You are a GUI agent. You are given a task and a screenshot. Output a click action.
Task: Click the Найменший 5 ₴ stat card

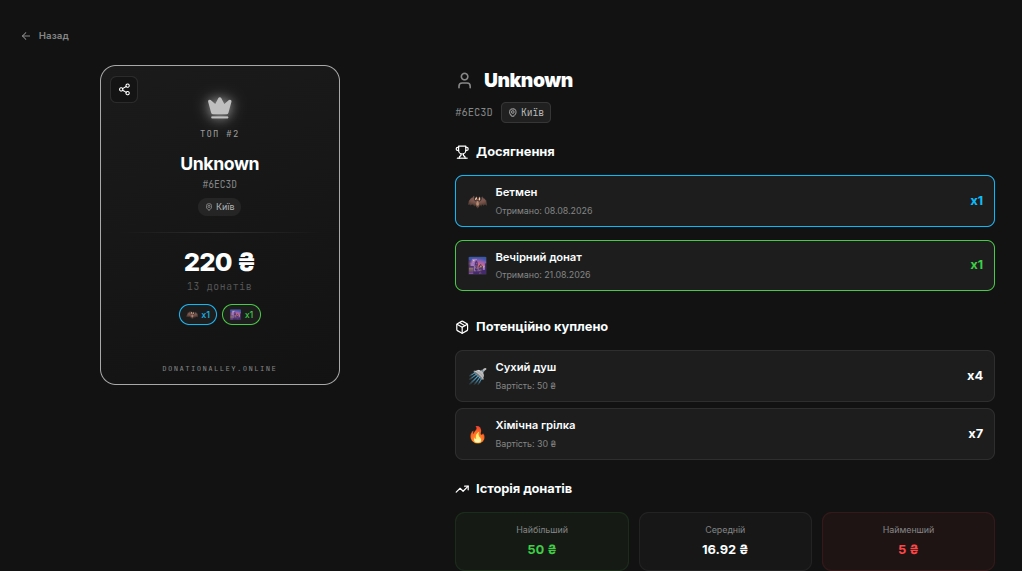pos(908,541)
